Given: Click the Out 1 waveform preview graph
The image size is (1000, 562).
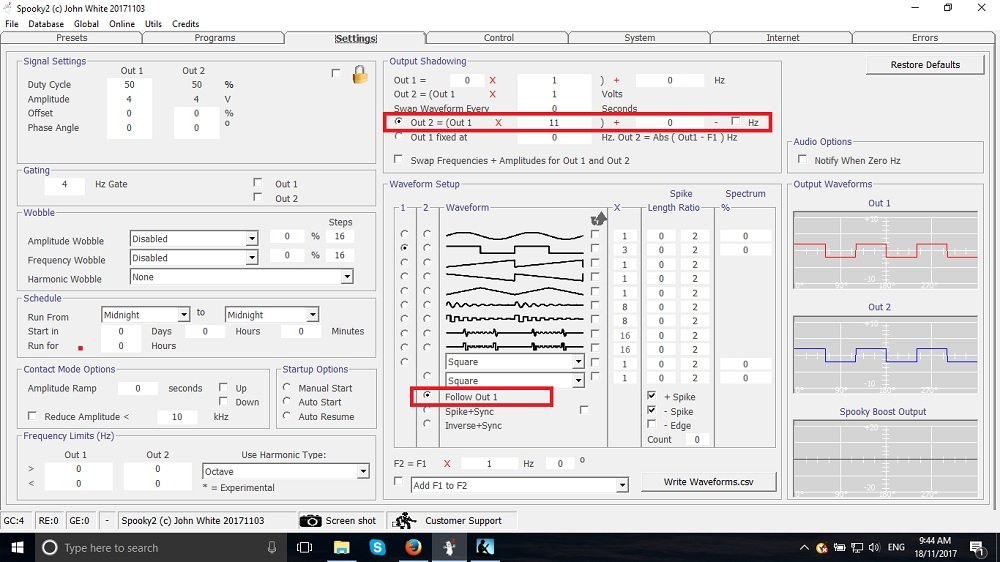Looking at the screenshot, I should (x=885, y=249).
